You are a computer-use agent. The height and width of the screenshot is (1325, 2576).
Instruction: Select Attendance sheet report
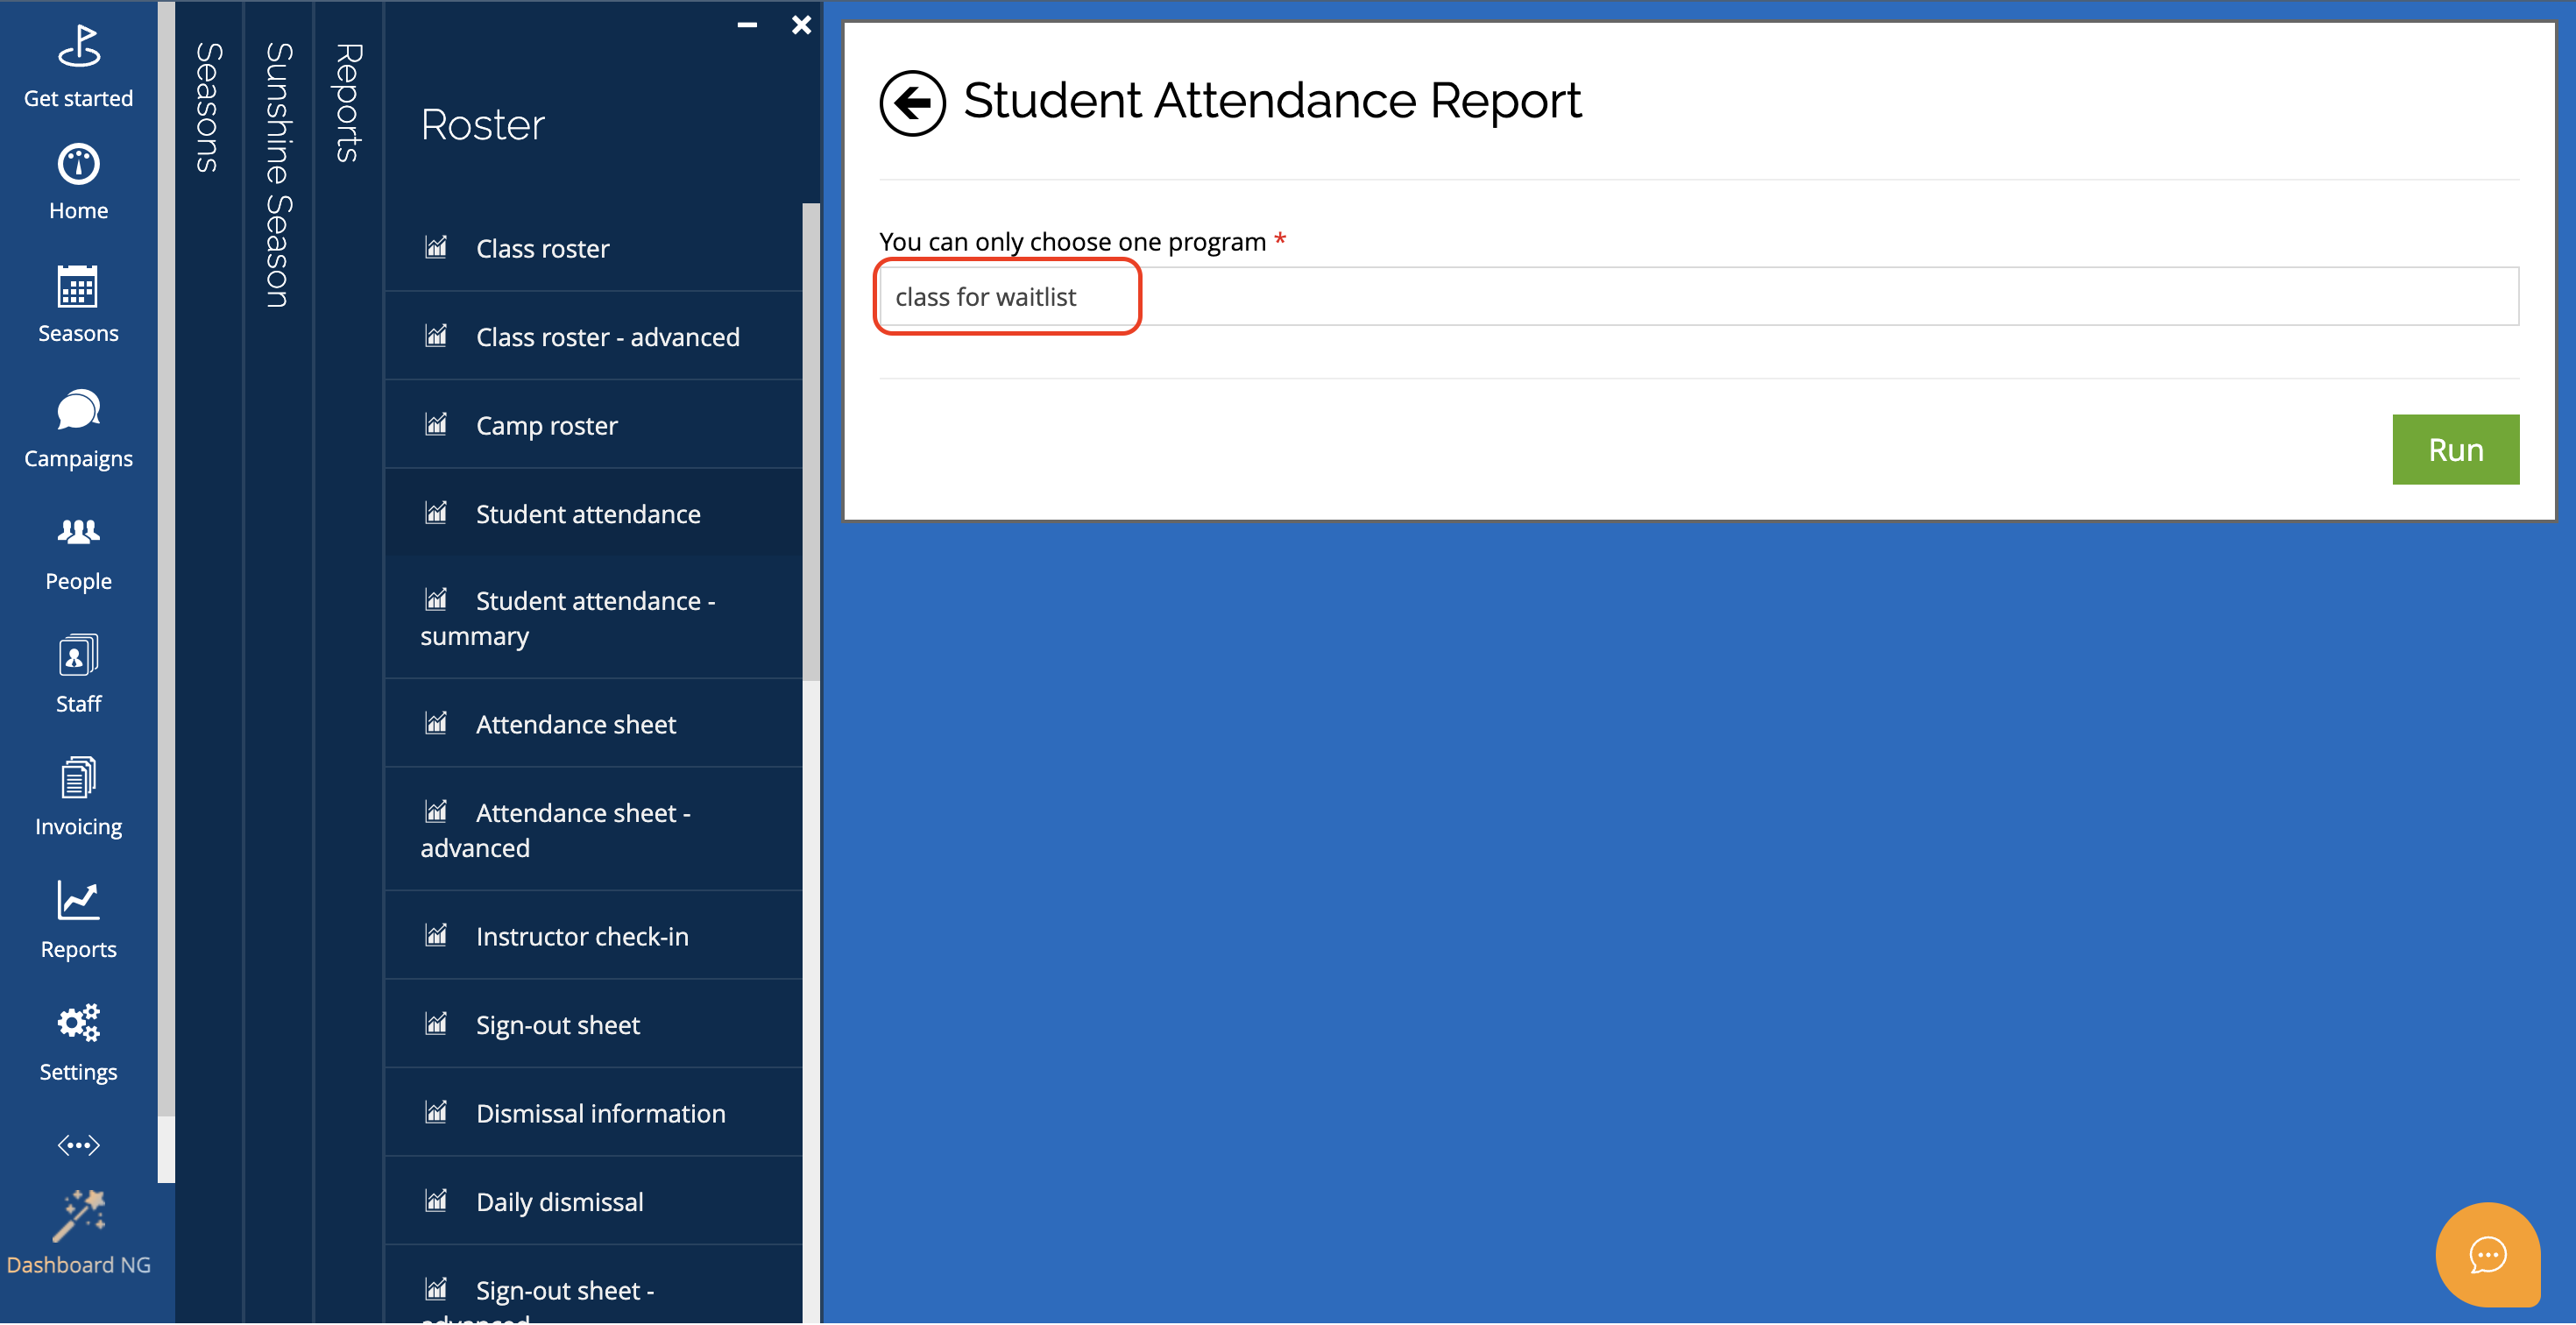575,724
